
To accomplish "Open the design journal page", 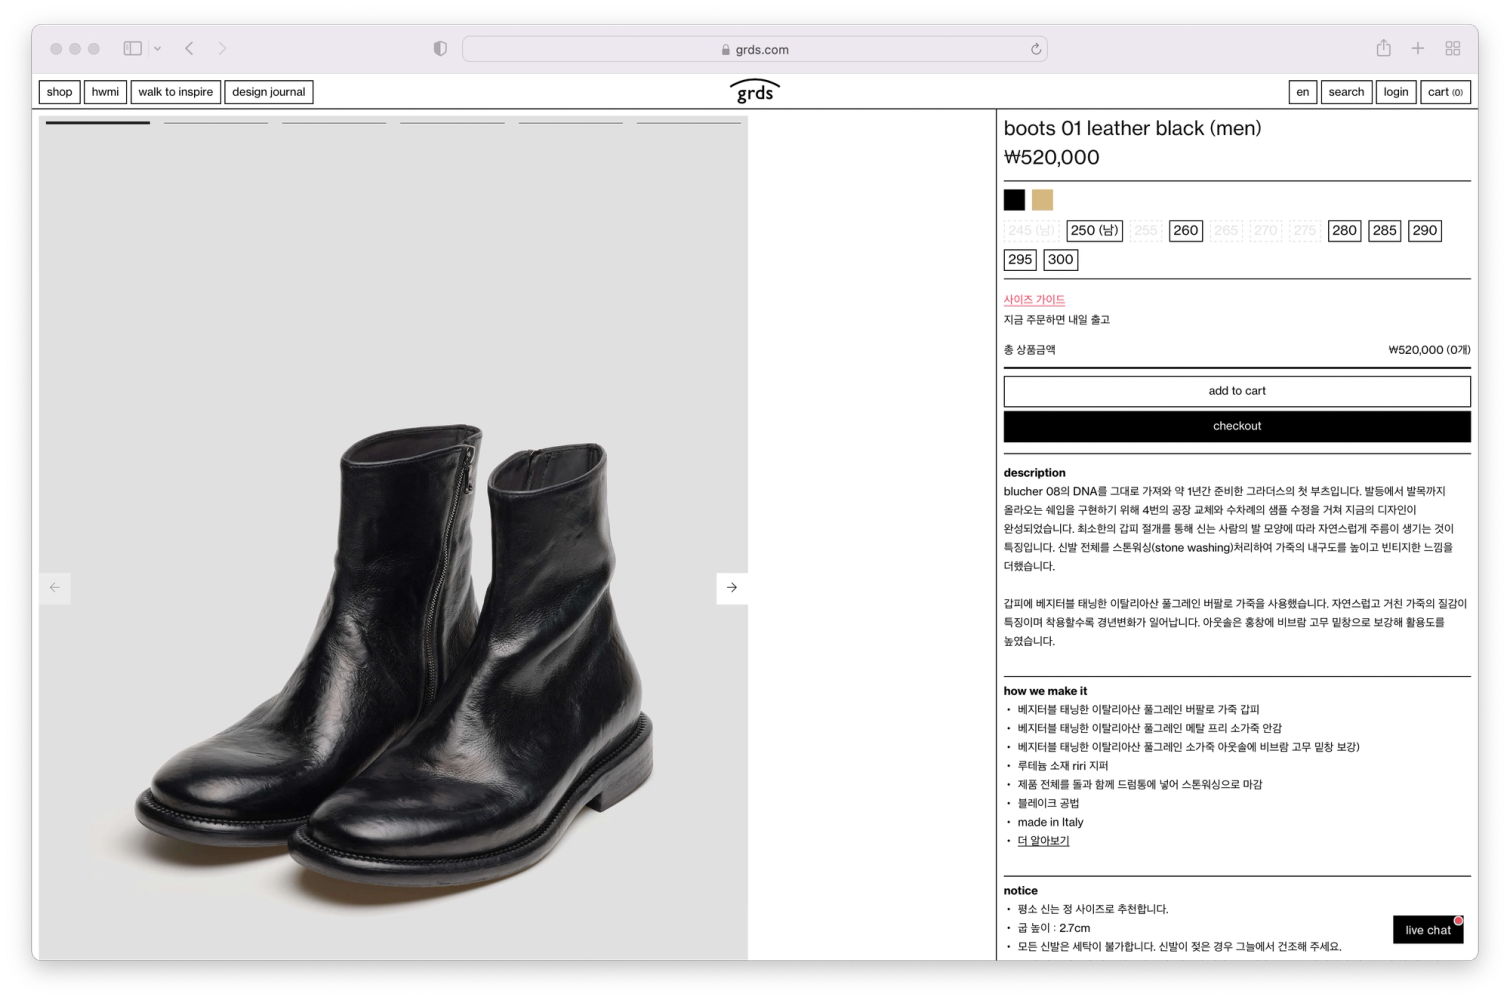I will coord(269,92).
